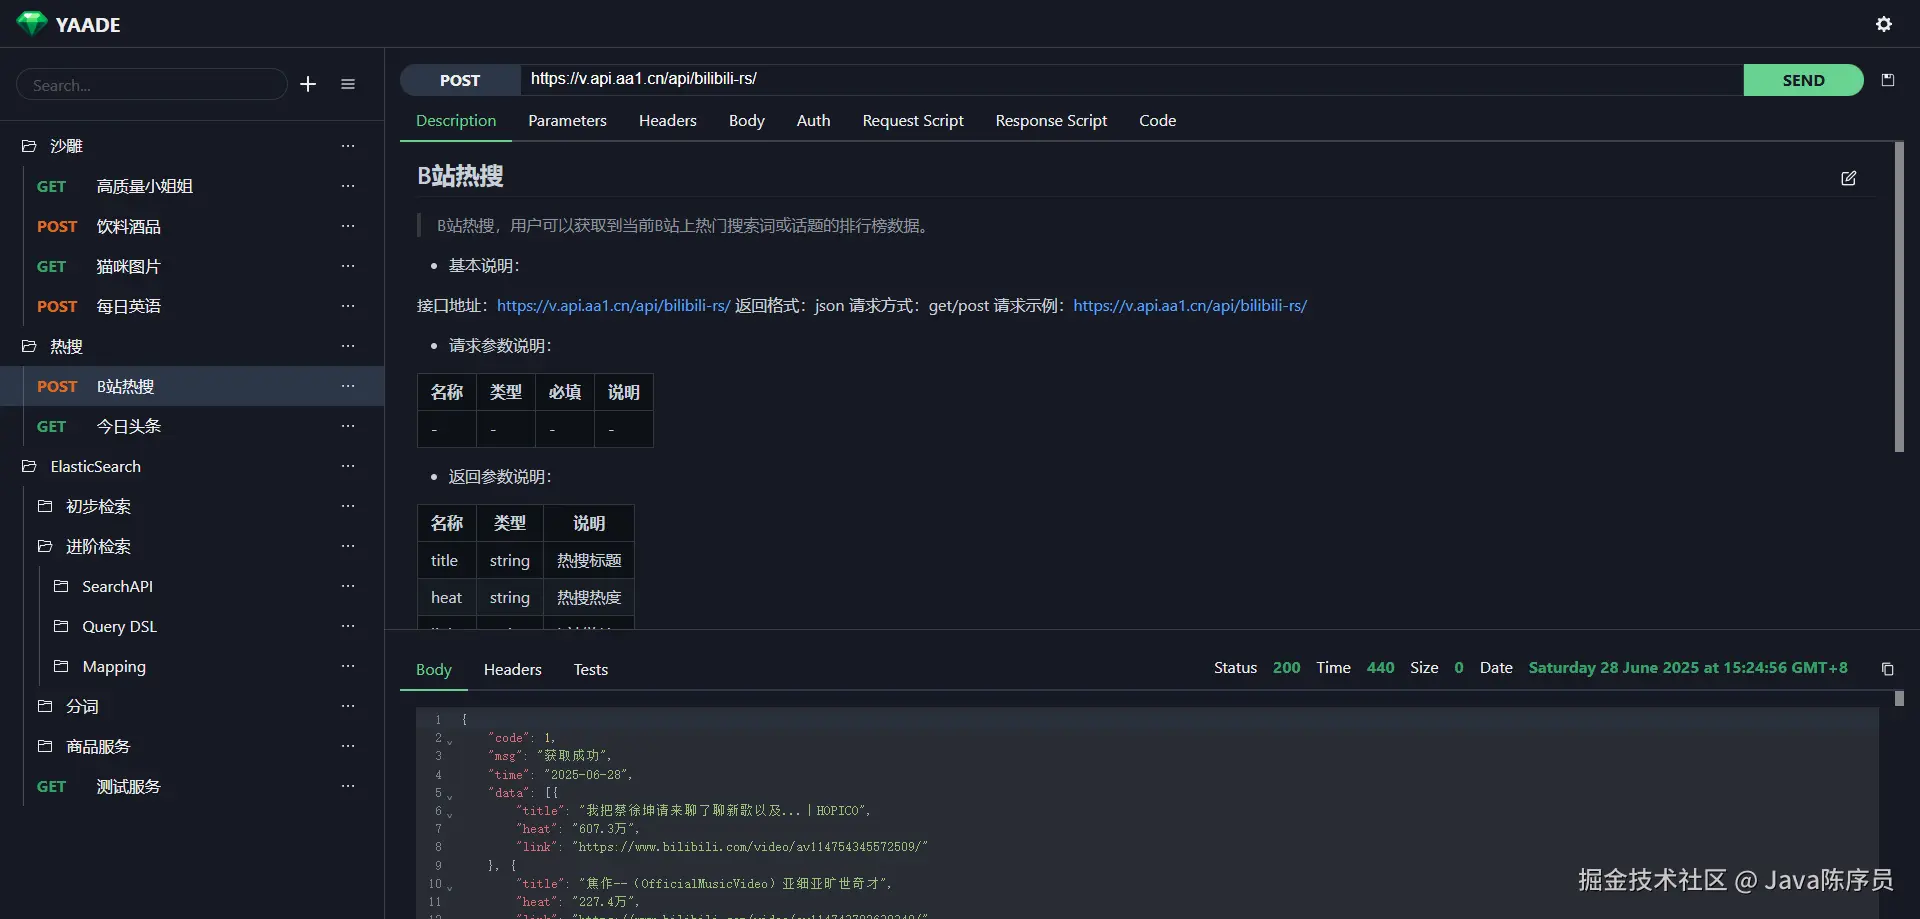Collapse the 沙雕 collection
The width and height of the screenshot is (1920, 919).
29,146
